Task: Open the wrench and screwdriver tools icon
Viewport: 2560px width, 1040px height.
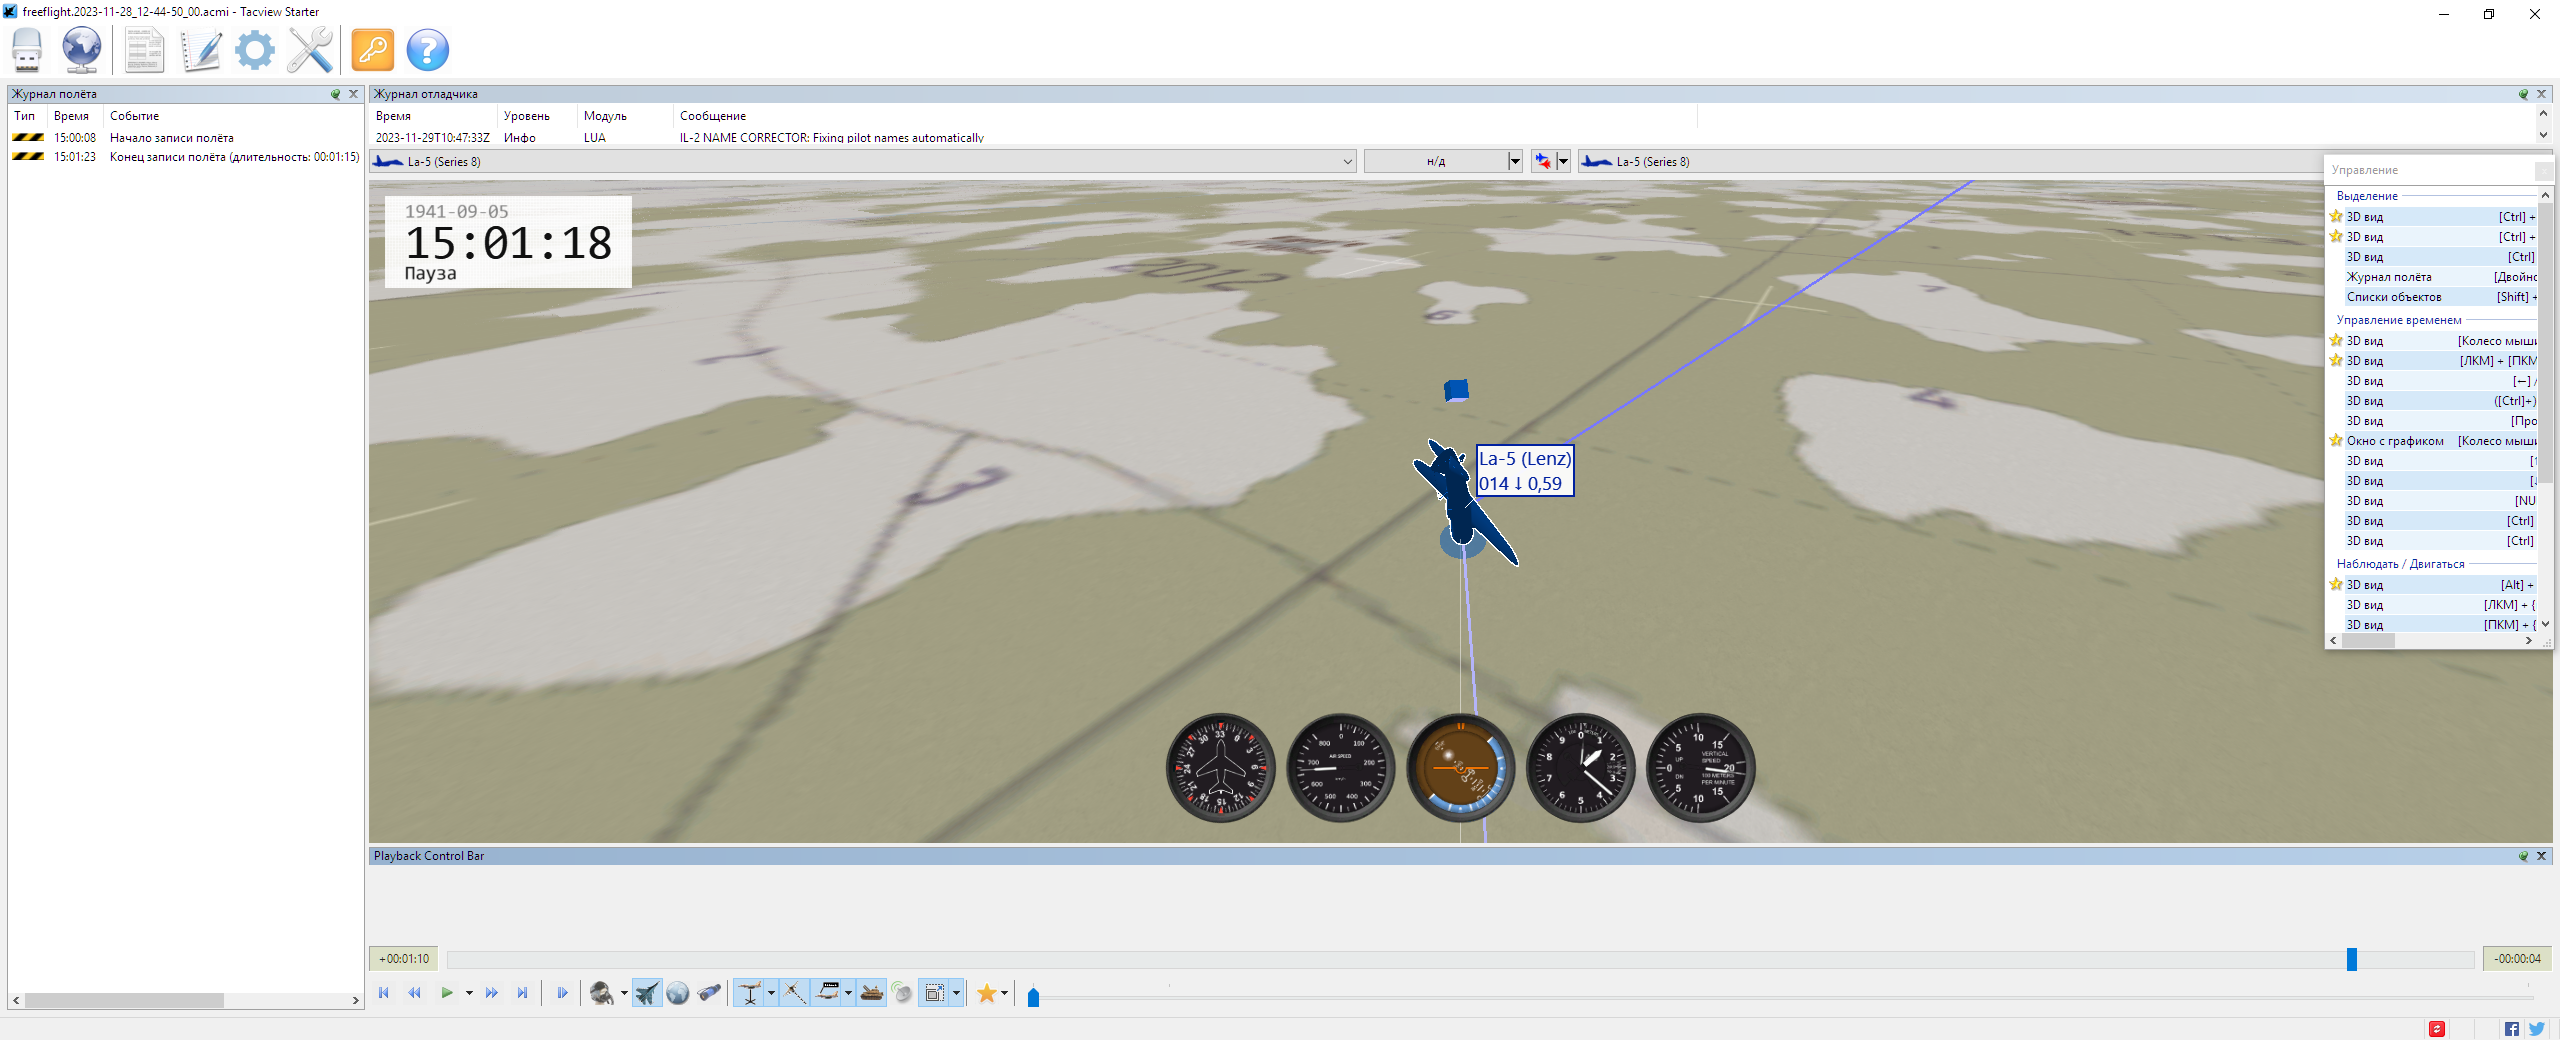Action: coord(310,50)
